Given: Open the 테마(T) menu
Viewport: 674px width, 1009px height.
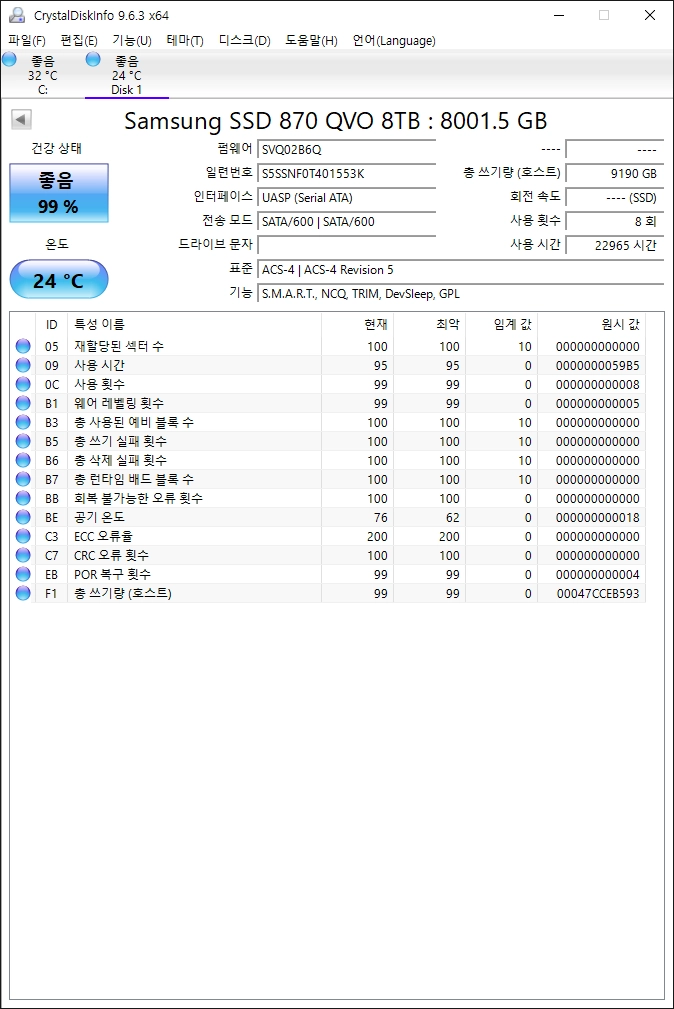Looking at the screenshot, I should coord(185,41).
